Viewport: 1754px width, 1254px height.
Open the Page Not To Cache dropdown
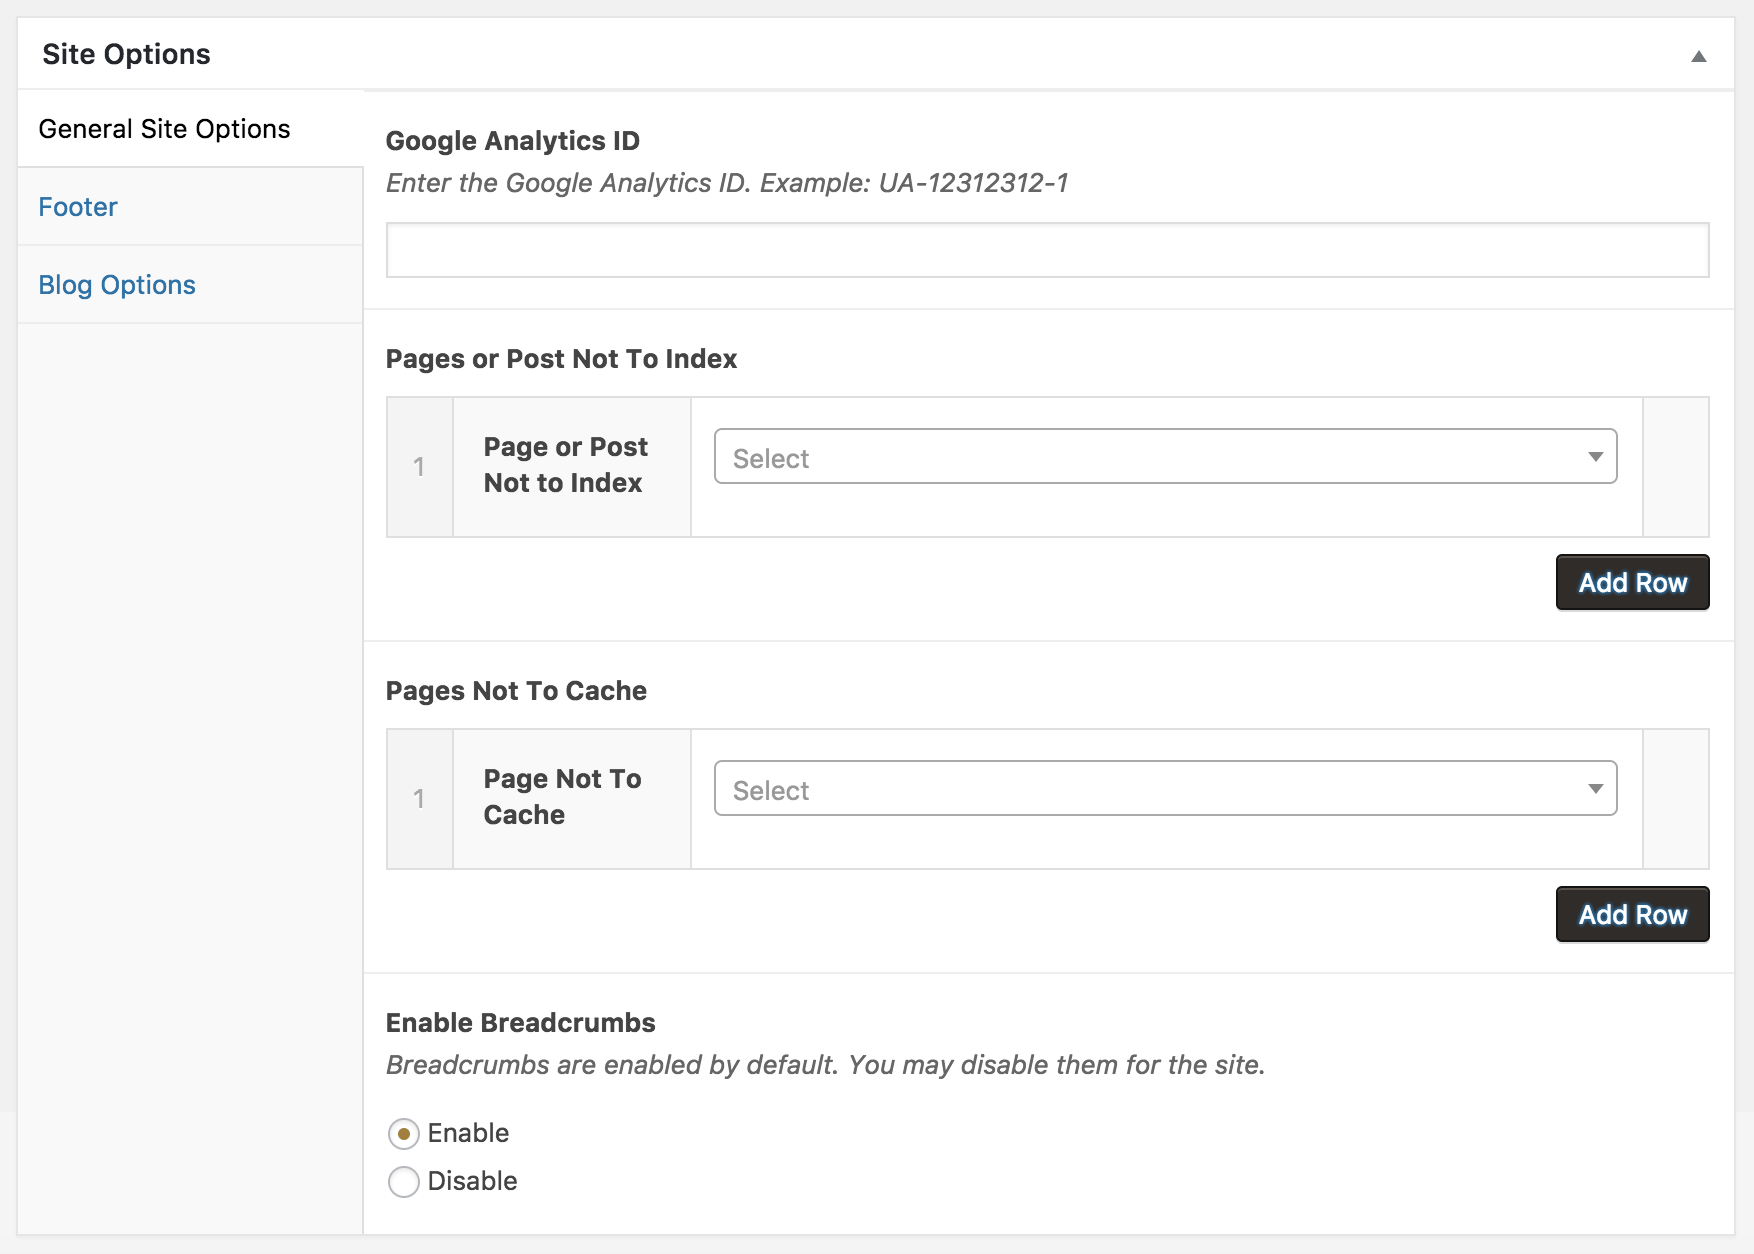click(1165, 789)
